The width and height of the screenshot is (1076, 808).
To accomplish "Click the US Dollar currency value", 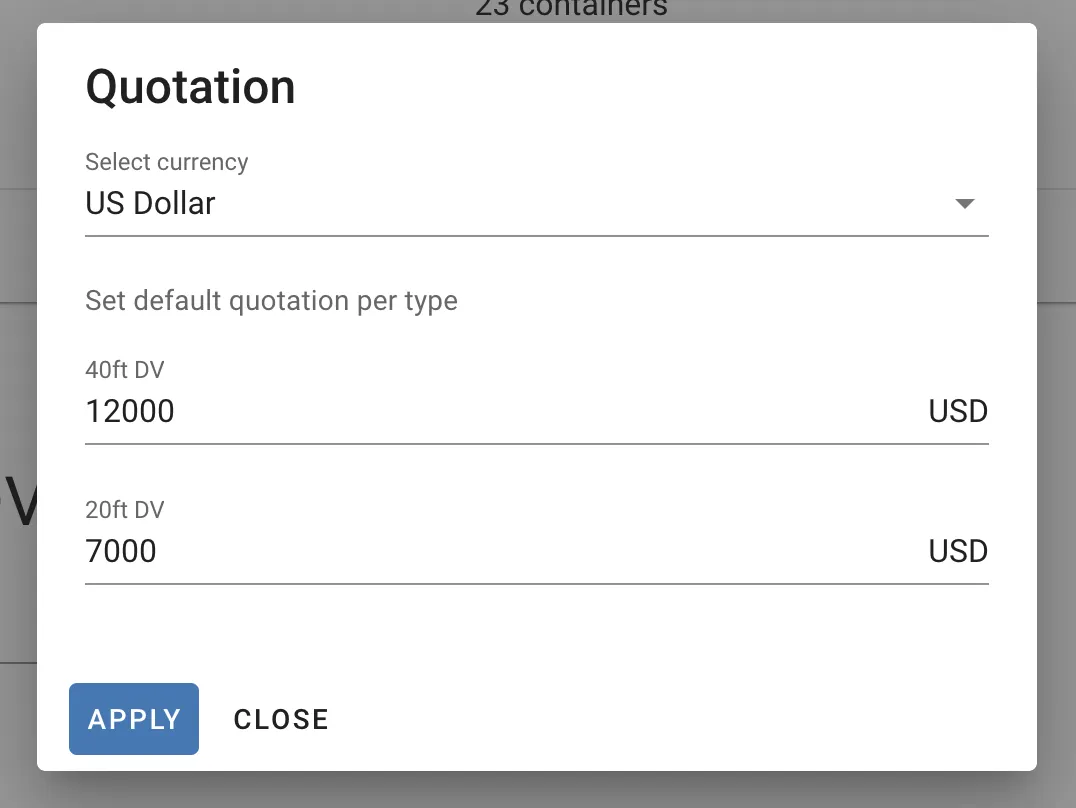I will point(150,203).
